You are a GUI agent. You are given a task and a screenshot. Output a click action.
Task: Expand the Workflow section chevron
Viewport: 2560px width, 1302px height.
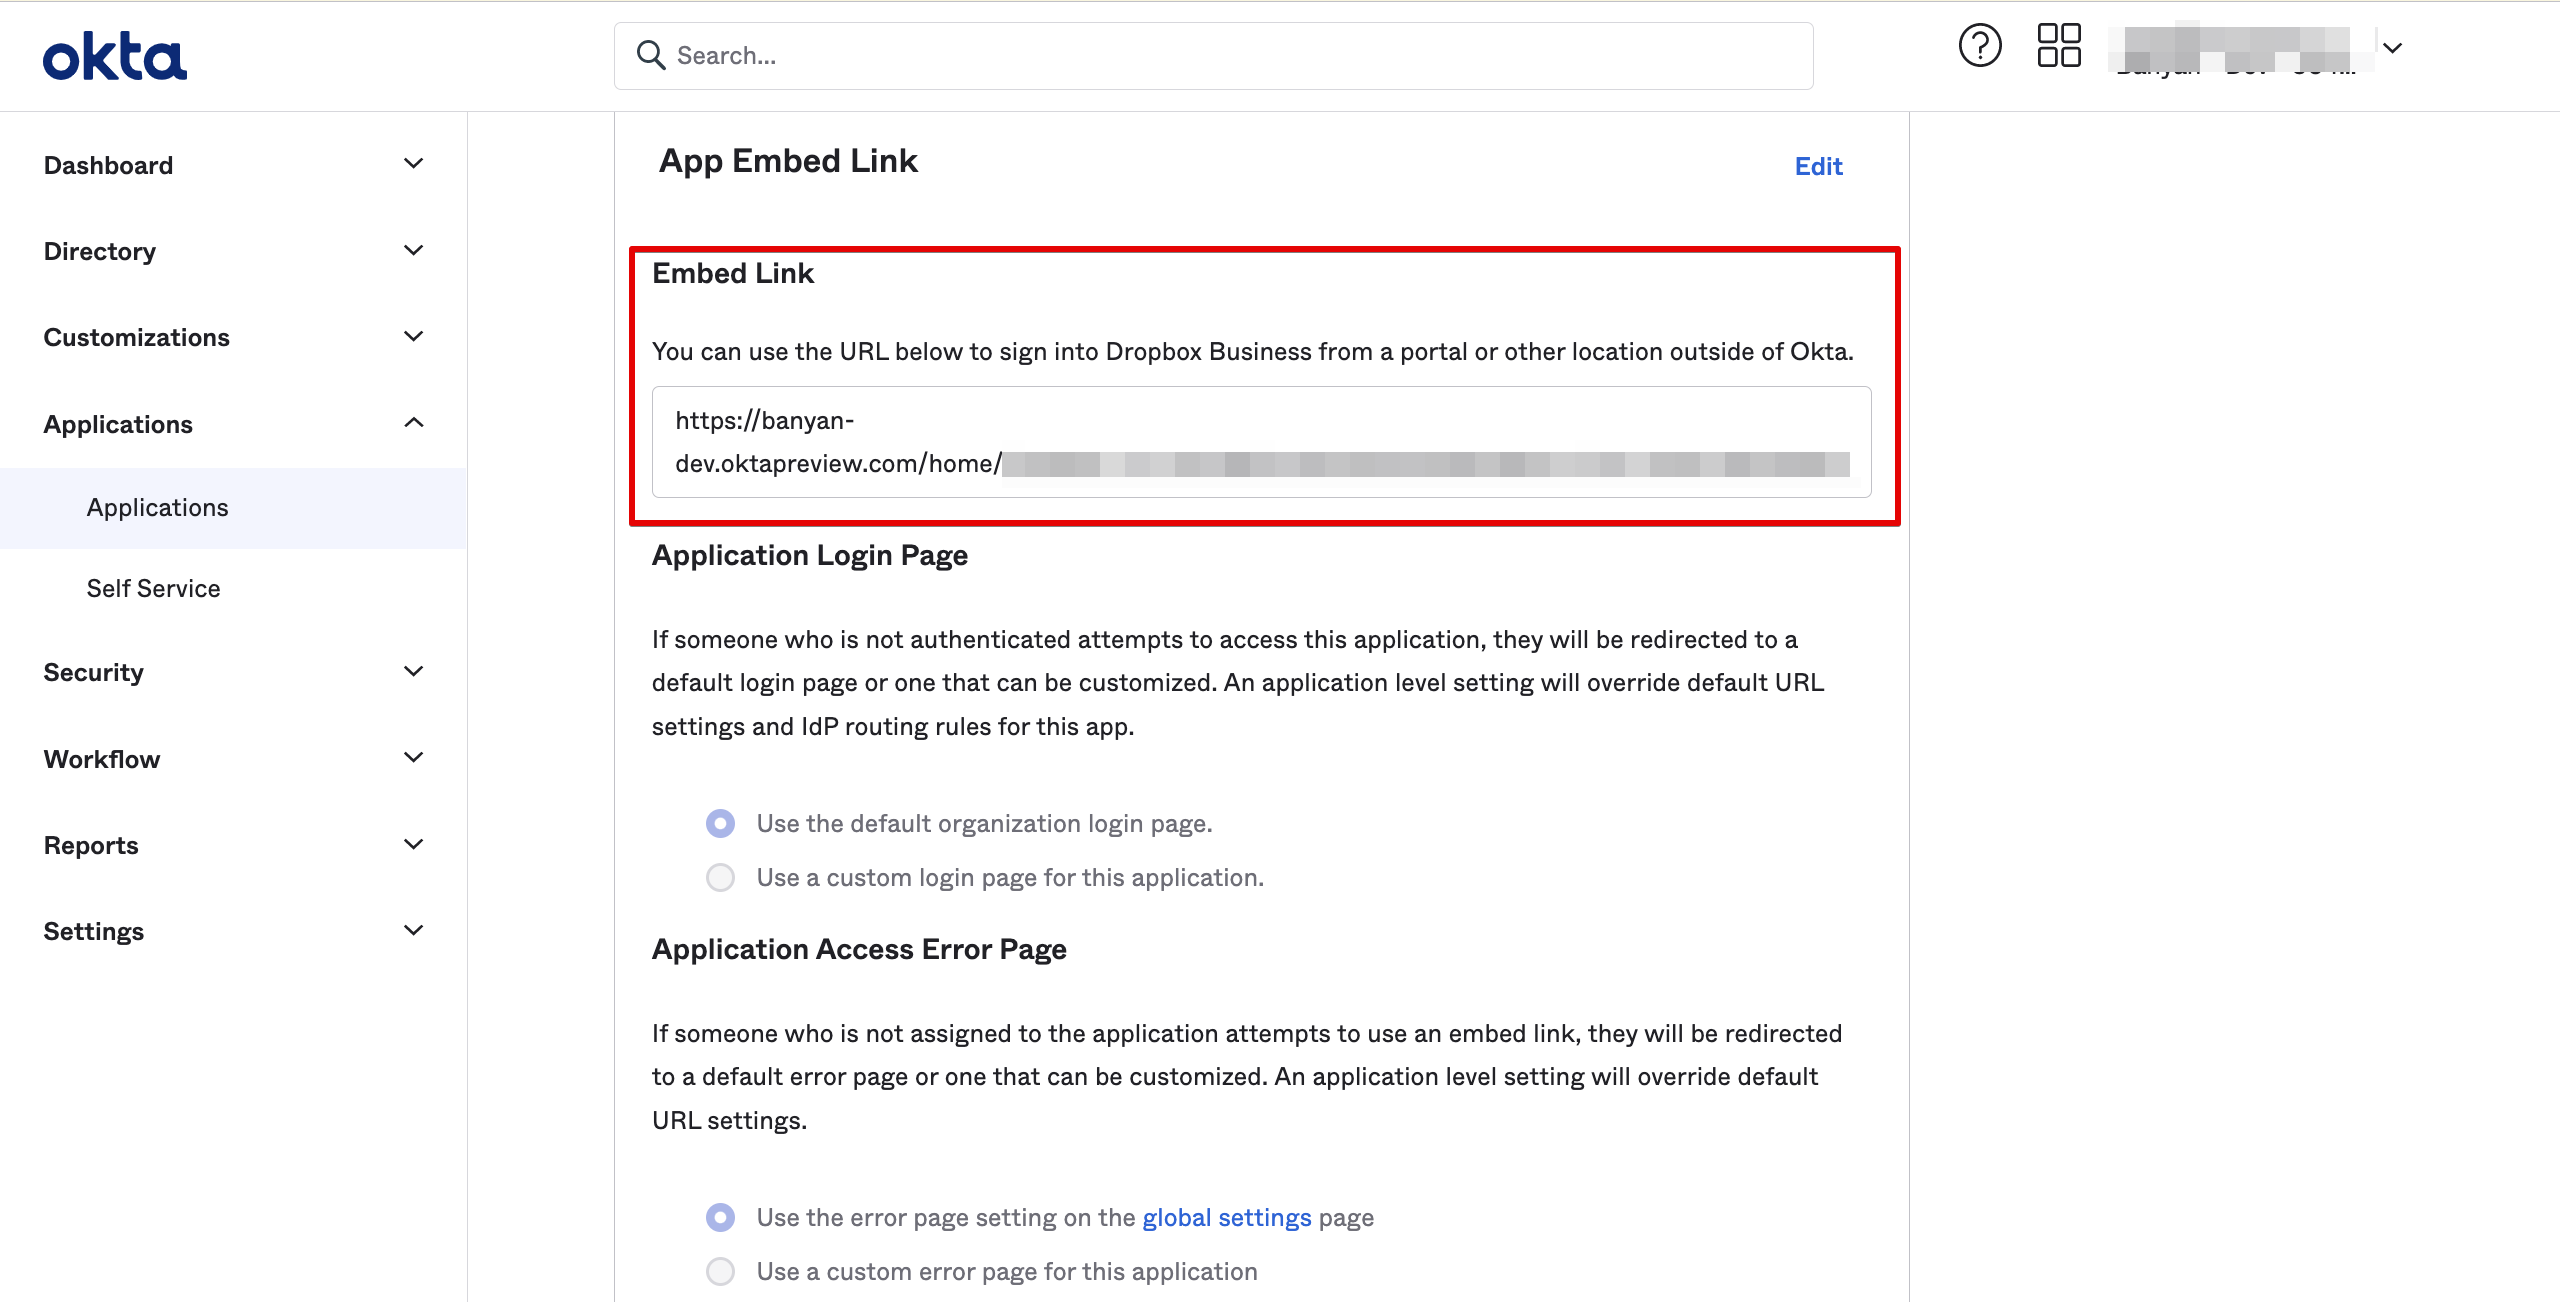(x=413, y=758)
